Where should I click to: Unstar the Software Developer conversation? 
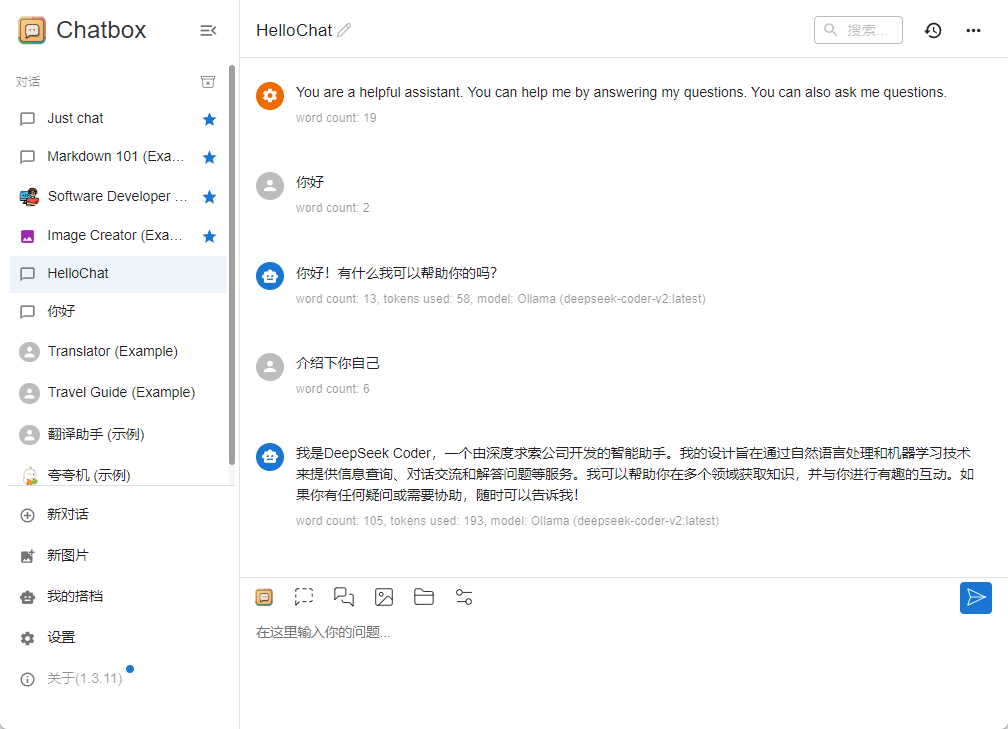[209, 197]
